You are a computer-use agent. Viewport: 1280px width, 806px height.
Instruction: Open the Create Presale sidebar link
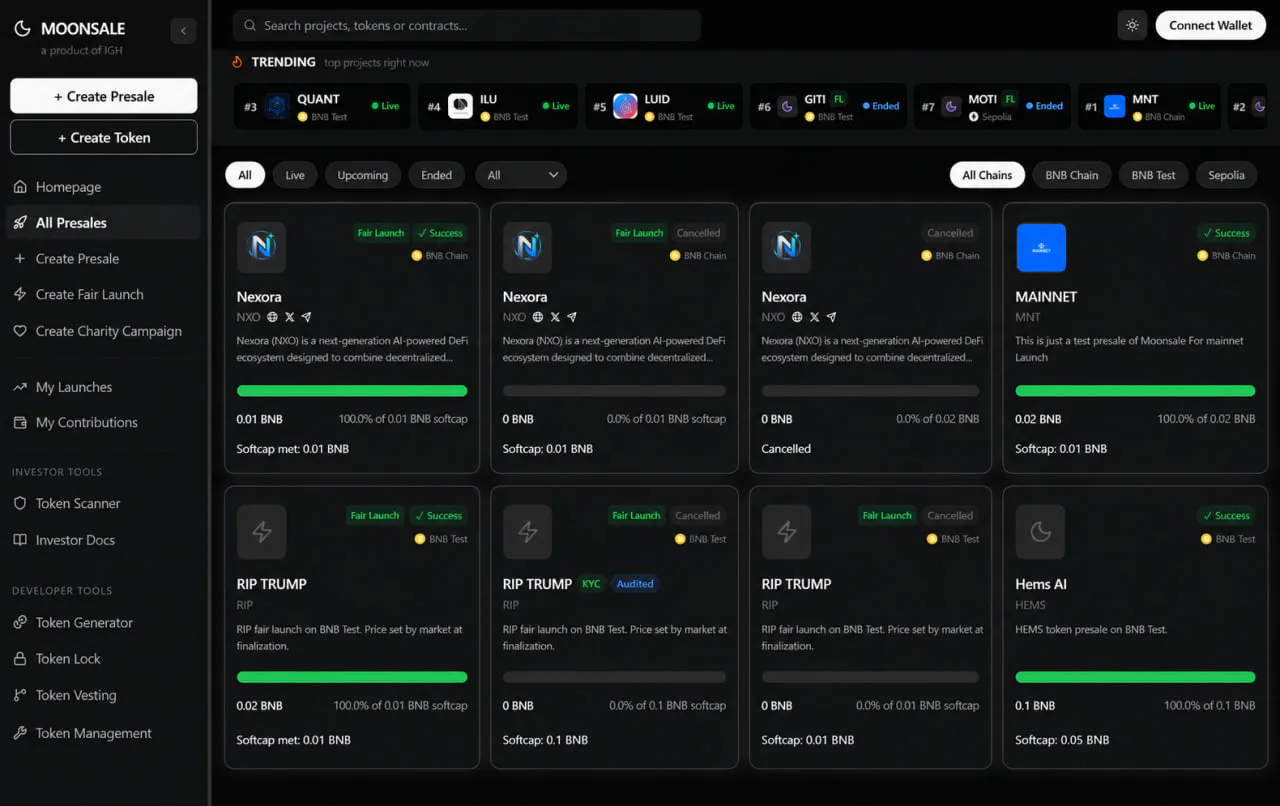click(104, 258)
